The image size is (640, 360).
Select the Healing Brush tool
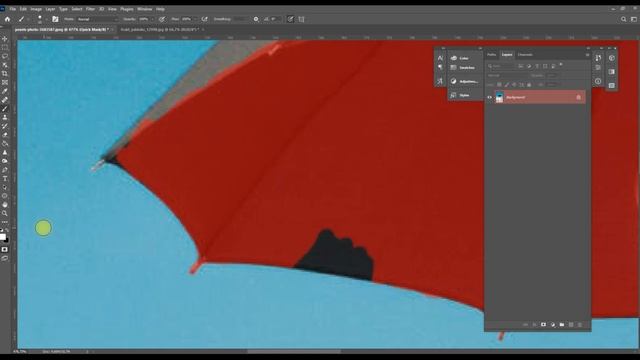click(5, 100)
